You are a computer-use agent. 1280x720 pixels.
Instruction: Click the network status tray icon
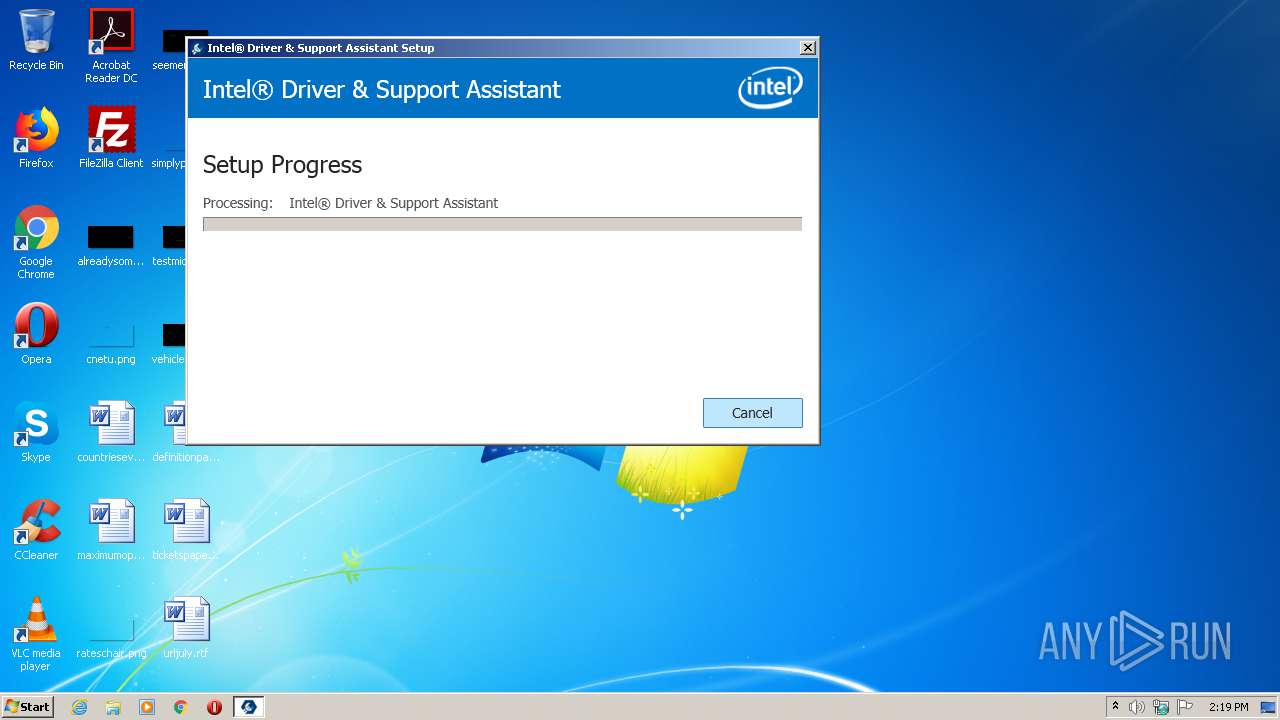[x=1161, y=707]
